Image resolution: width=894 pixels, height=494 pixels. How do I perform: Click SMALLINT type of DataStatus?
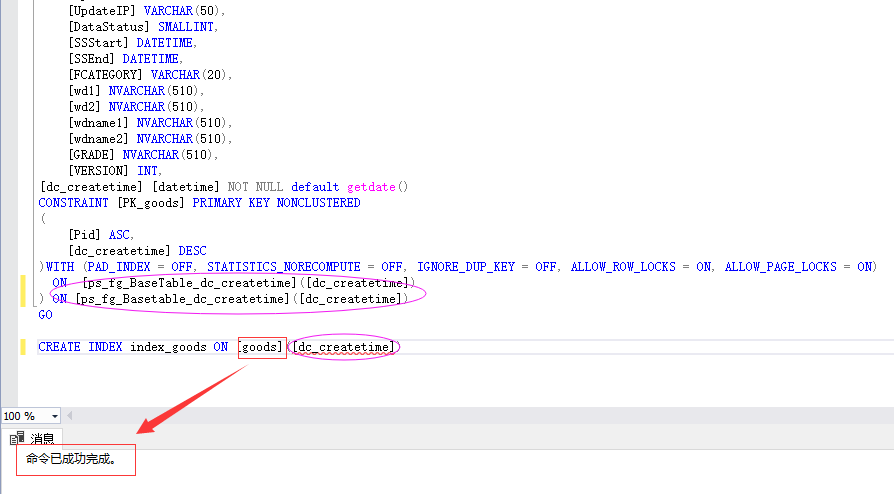pos(186,27)
